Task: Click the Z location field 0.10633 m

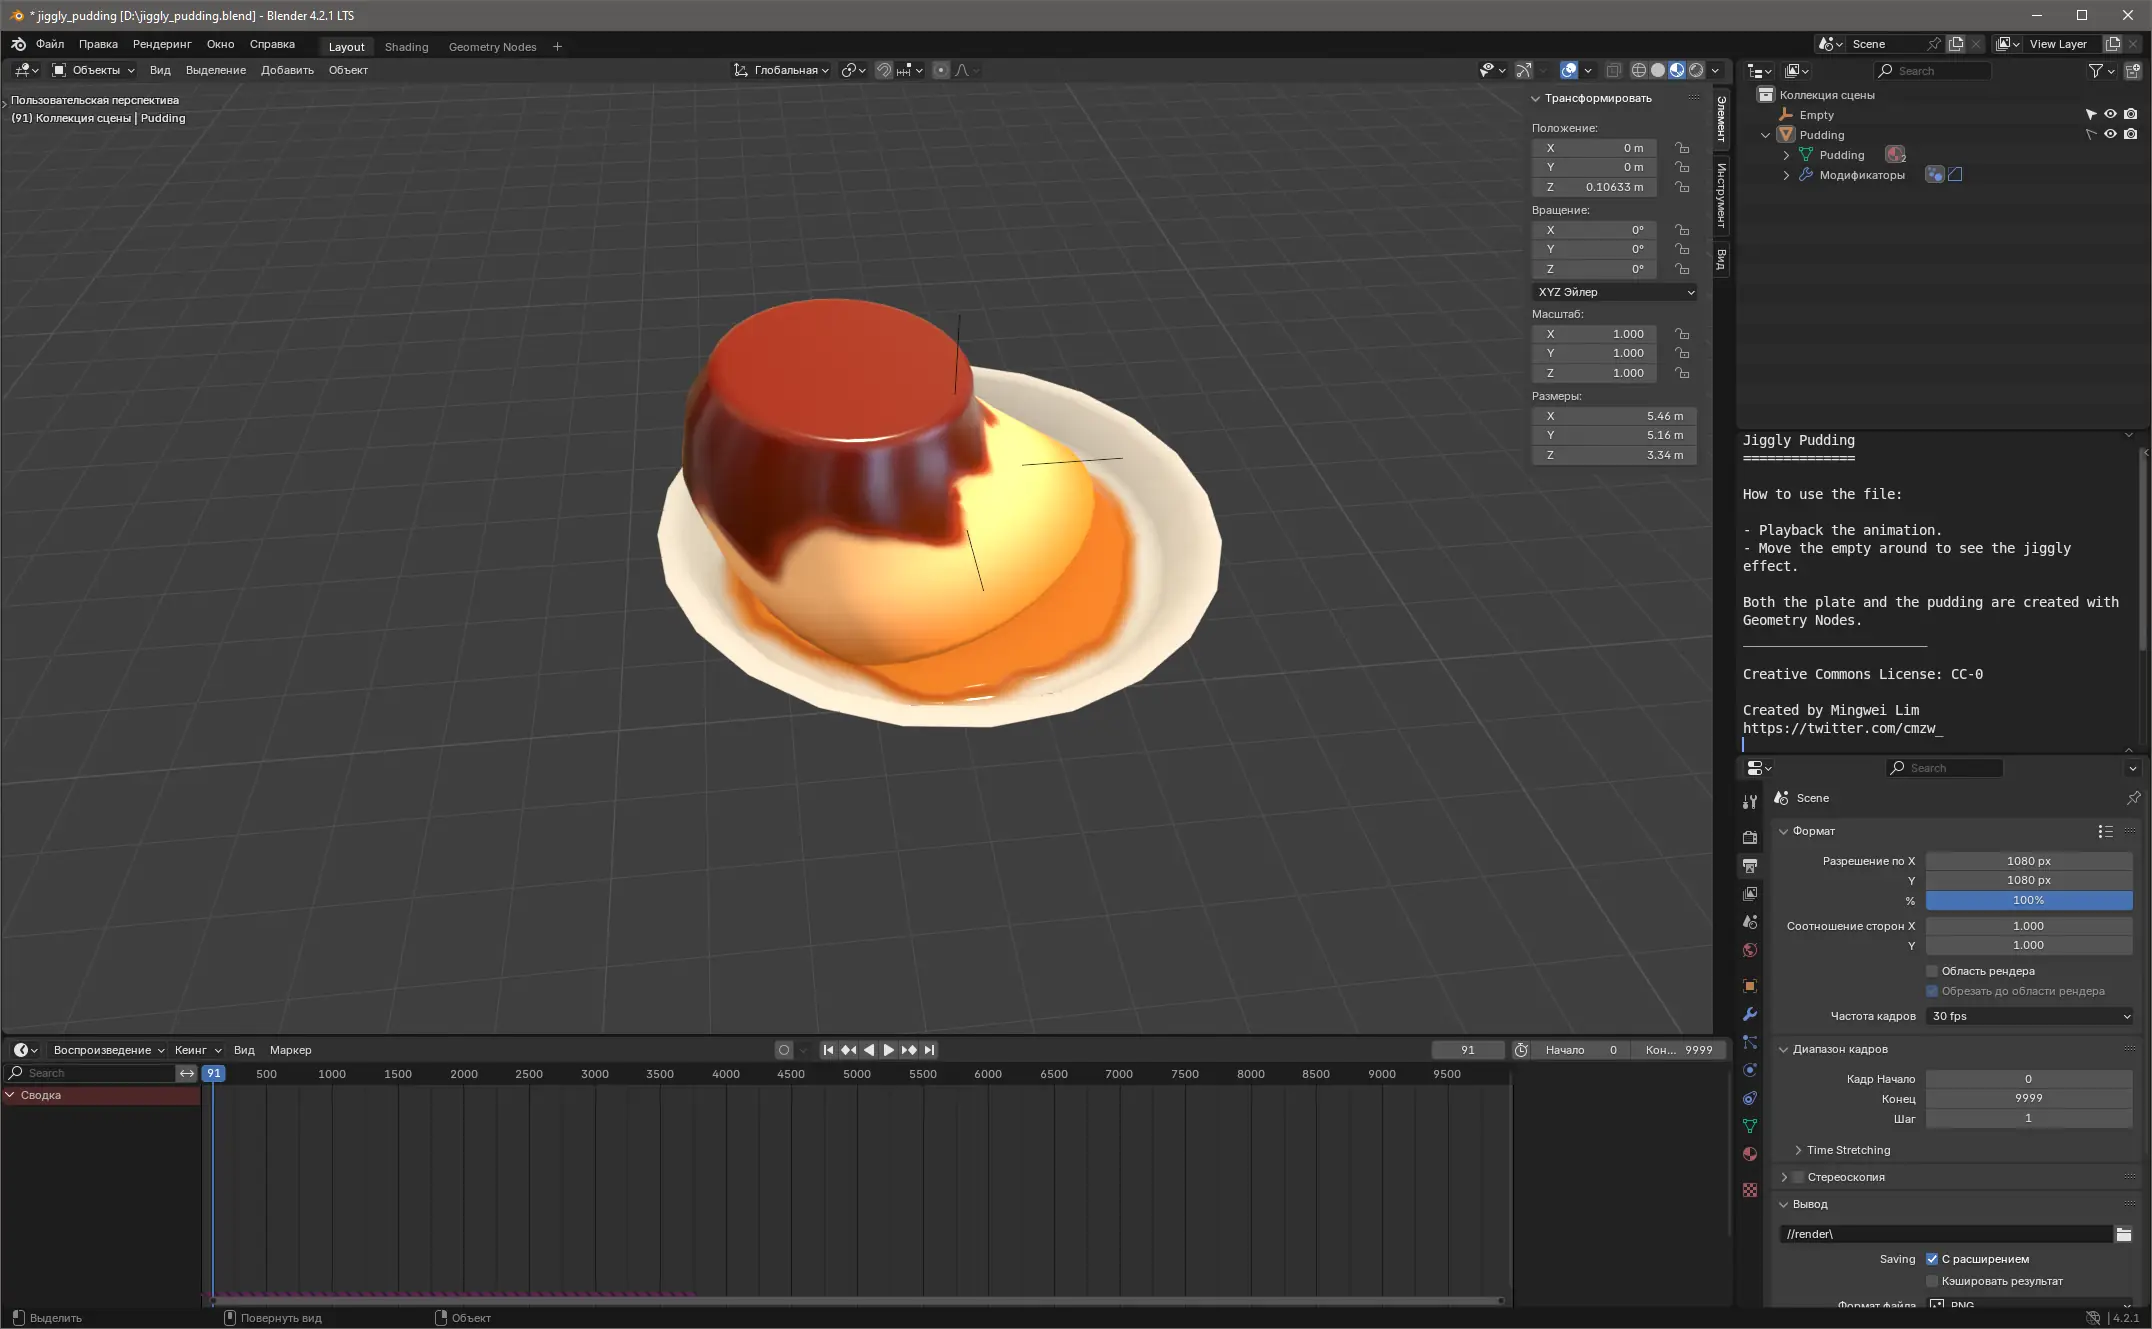Action: click(1594, 187)
